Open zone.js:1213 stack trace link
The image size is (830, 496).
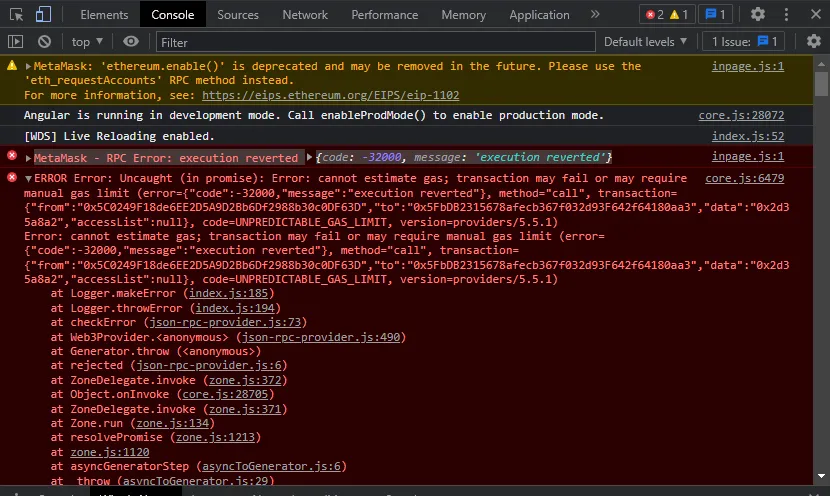point(215,437)
